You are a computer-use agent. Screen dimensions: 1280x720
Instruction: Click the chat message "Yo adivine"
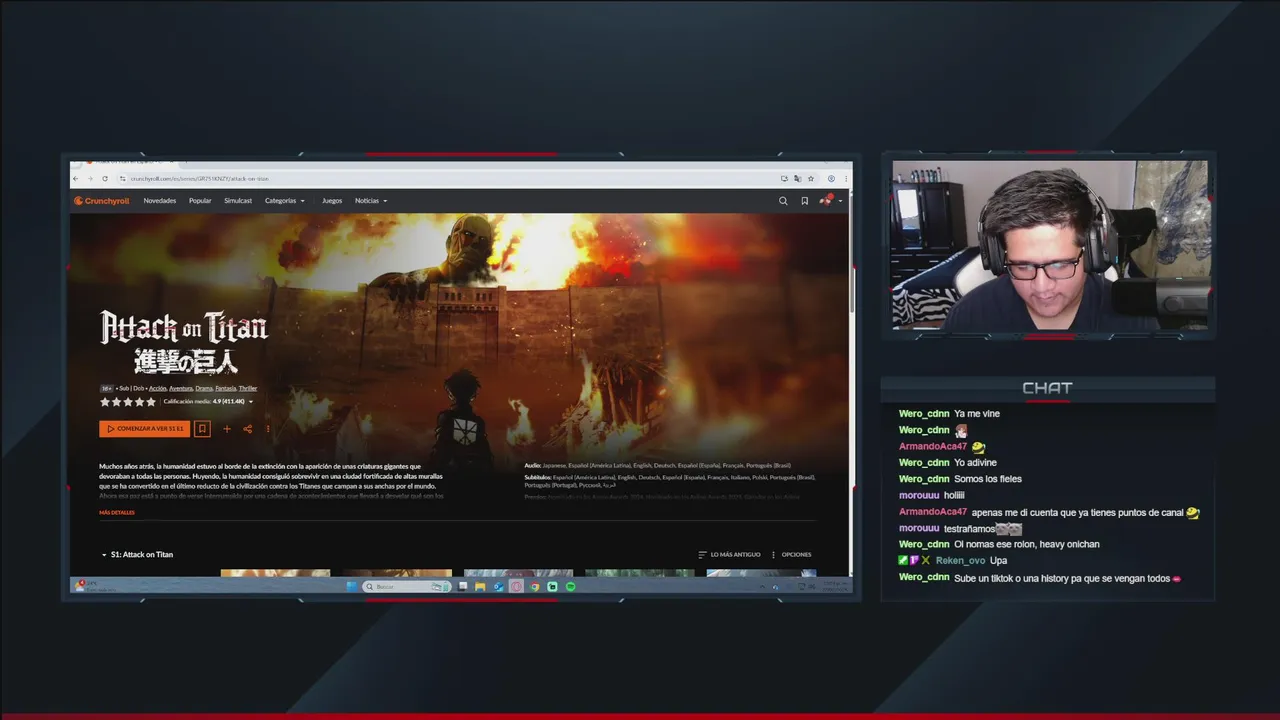point(976,463)
